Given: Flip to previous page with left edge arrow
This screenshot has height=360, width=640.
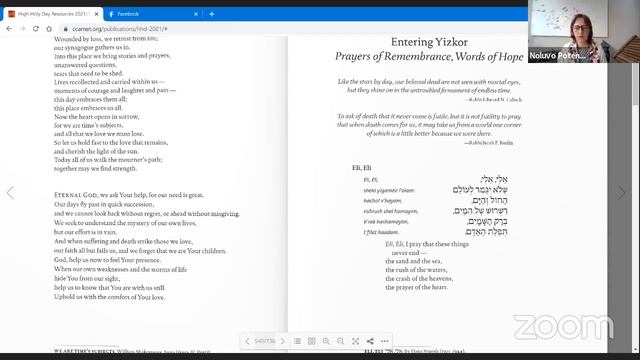Looking at the screenshot, I should (10, 193).
